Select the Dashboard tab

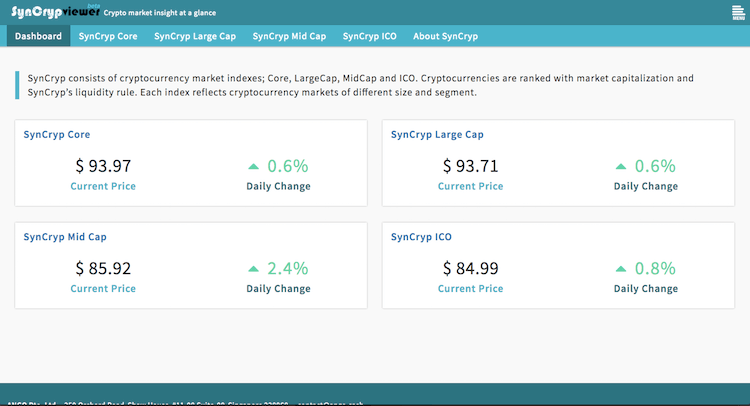click(x=38, y=36)
